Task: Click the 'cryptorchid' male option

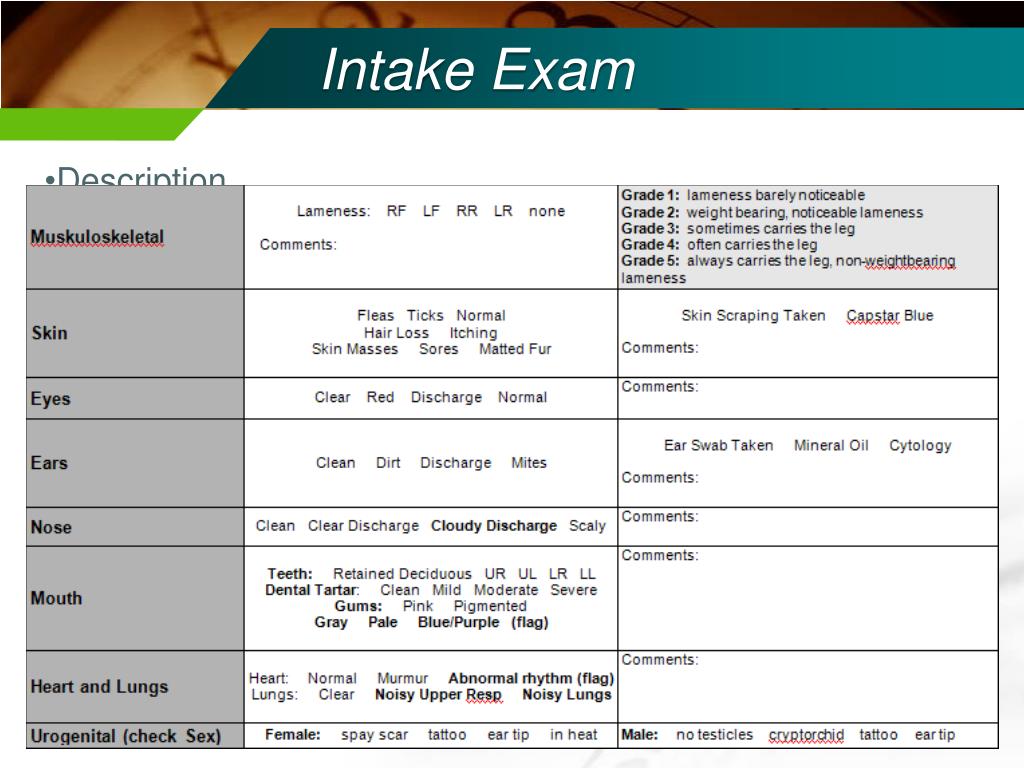Action: [806, 735]
